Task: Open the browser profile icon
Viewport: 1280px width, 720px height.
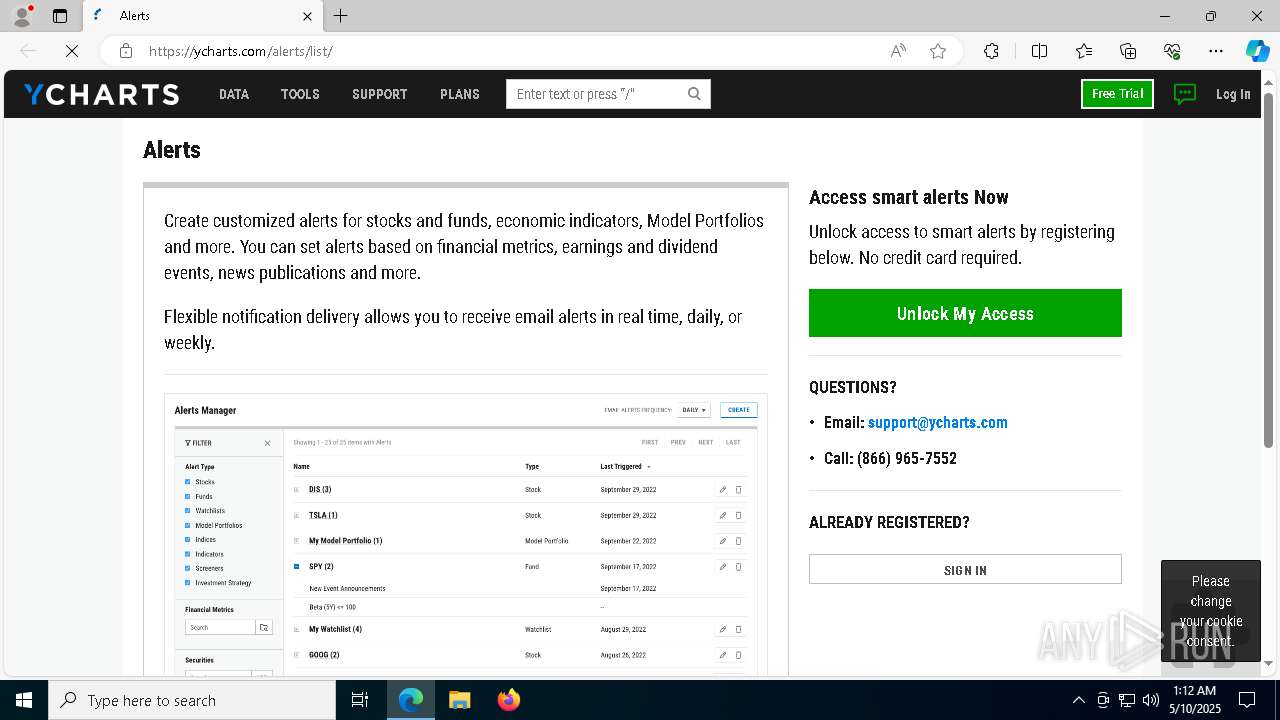Action: (22, 16)
